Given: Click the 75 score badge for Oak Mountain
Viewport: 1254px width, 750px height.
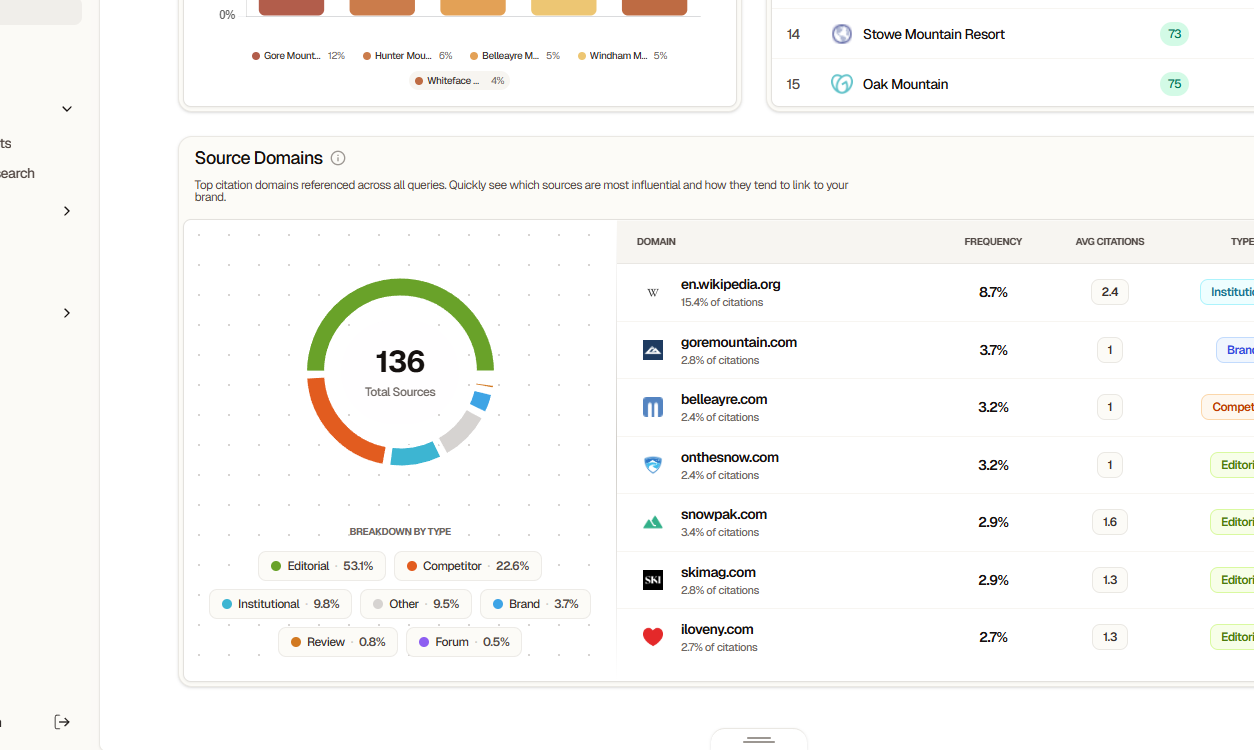Looking at the screenshot, I should tap(1174, 84).
